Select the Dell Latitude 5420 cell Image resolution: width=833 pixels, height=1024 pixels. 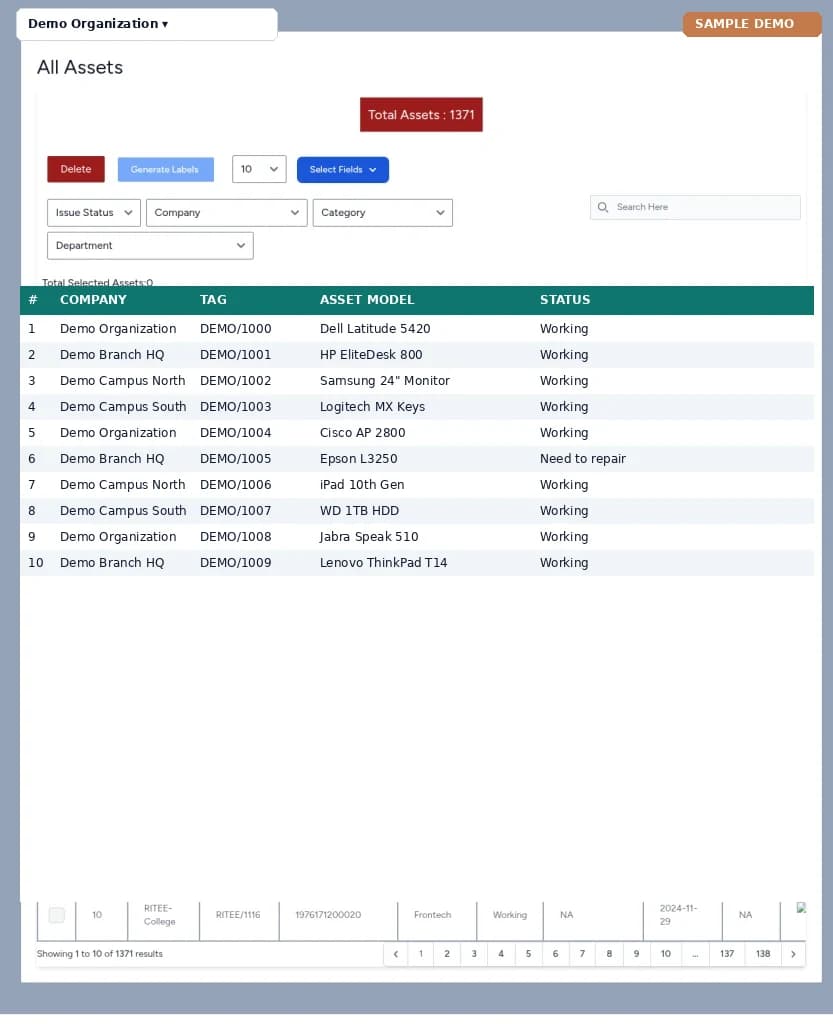tap(375, 329)
